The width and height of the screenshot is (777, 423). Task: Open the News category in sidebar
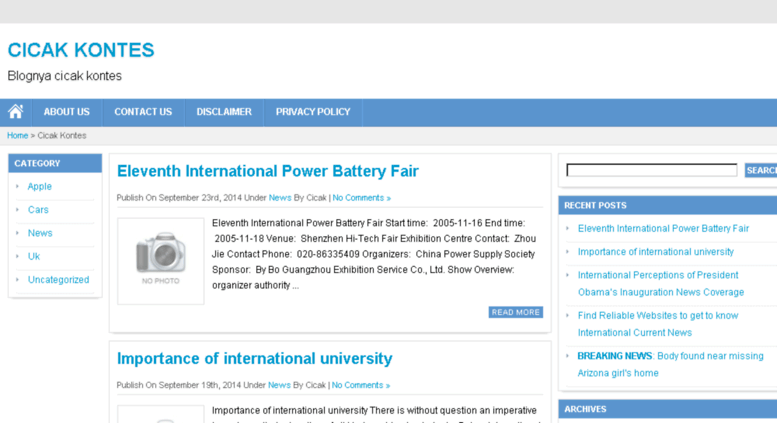point(40,233)
